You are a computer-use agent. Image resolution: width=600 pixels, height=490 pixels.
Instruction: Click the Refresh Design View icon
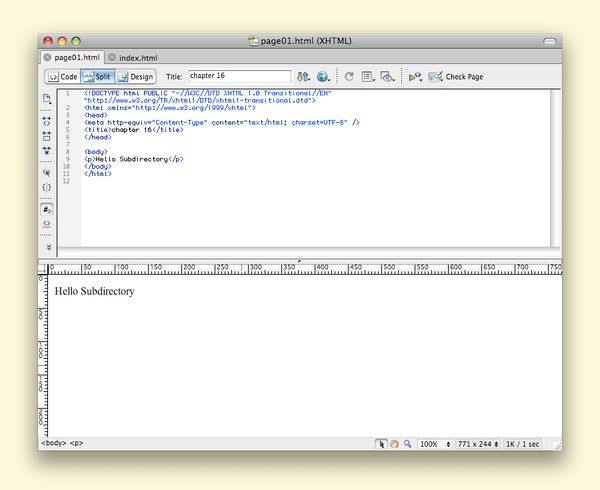[349, 76]
